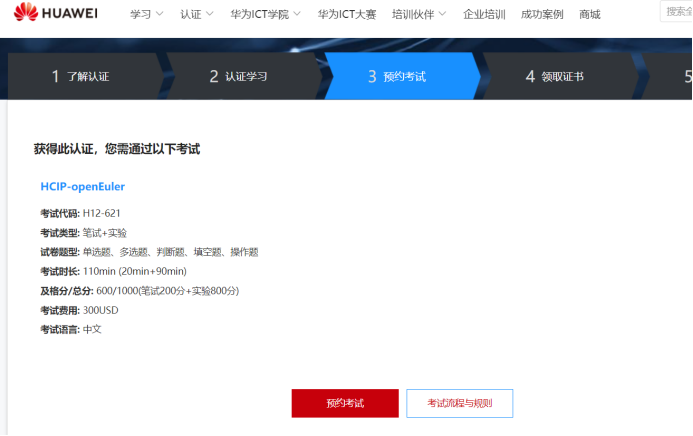Select exam type 笔试+实验 text
The height and width of the screenshot is (436, 693).
tap(105, 233)
